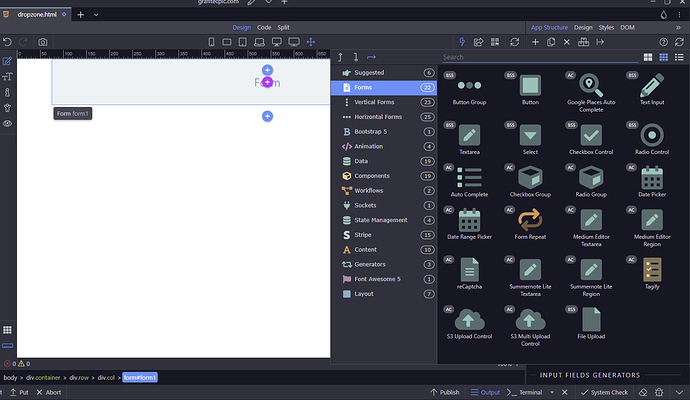The width and height of the screenshot is (690, 400).
Task: Insert the Checkbox Group component
Action: point(530,182)
